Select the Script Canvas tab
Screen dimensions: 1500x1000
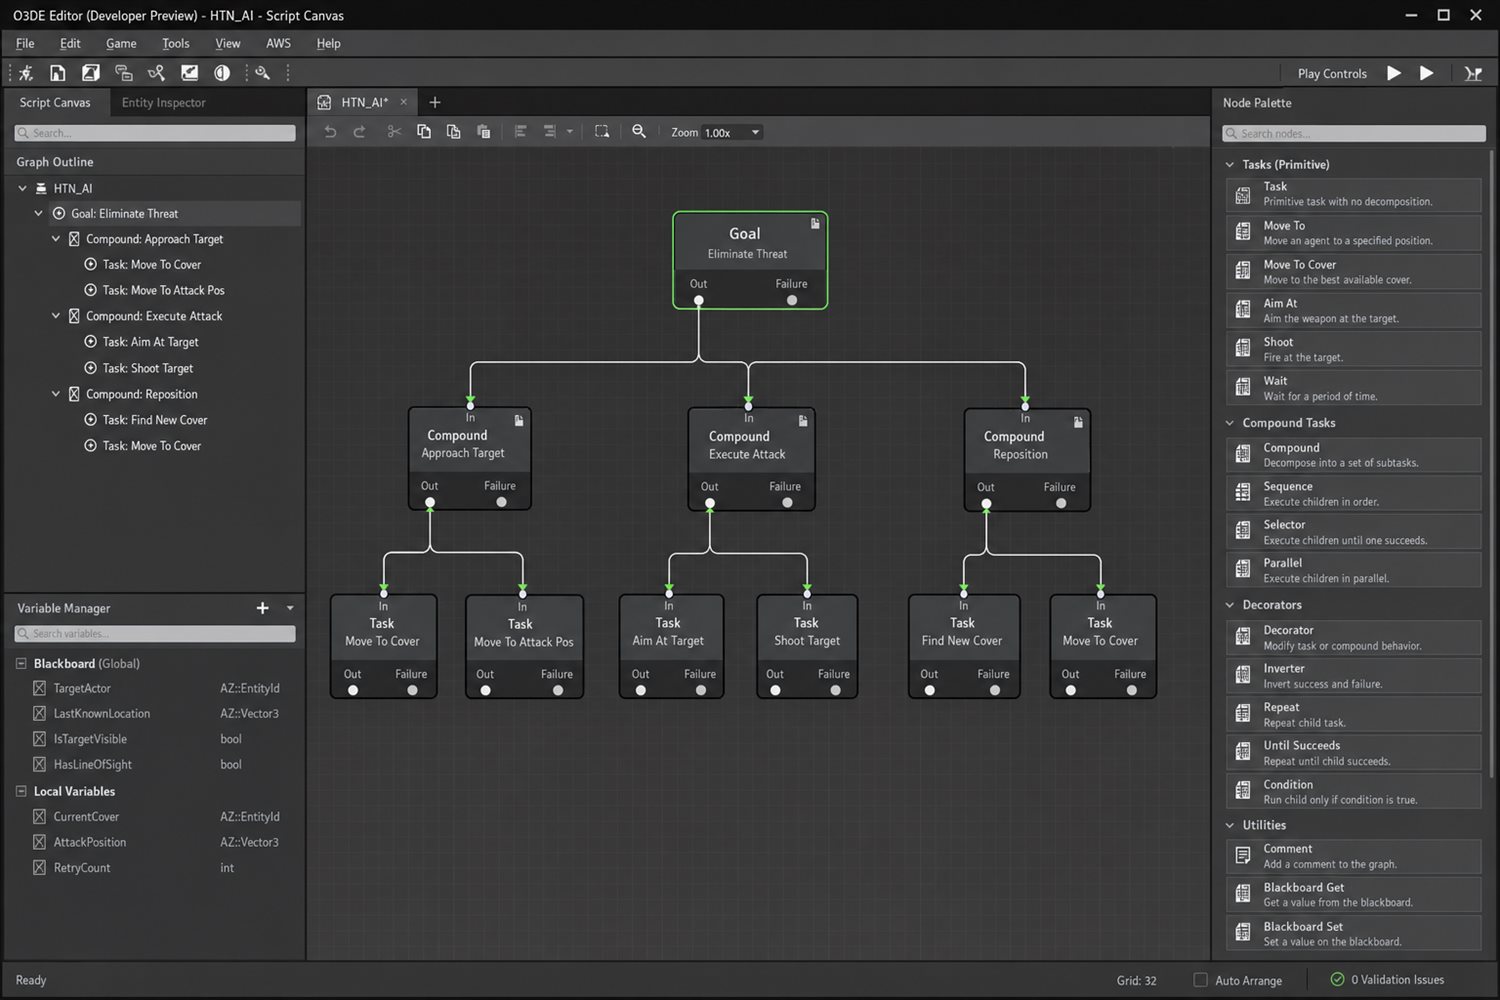55,102
